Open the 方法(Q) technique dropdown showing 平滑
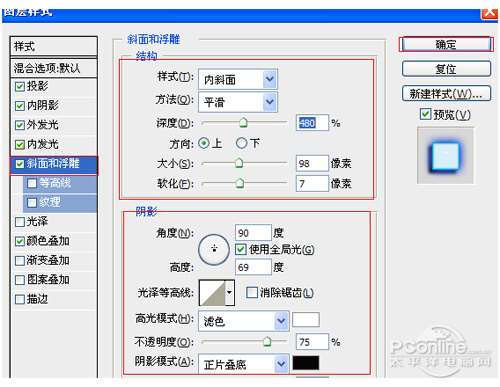The image size is (500, 387). click(238, 102)
